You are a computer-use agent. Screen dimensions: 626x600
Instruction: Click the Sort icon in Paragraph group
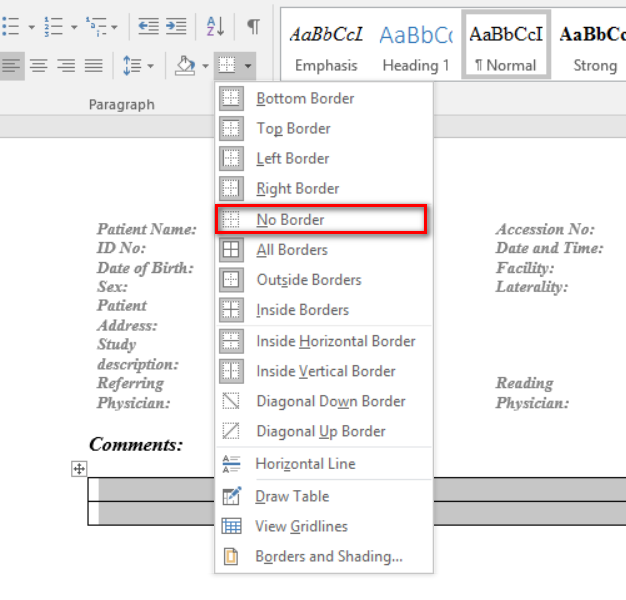click(x=215, y=27)
